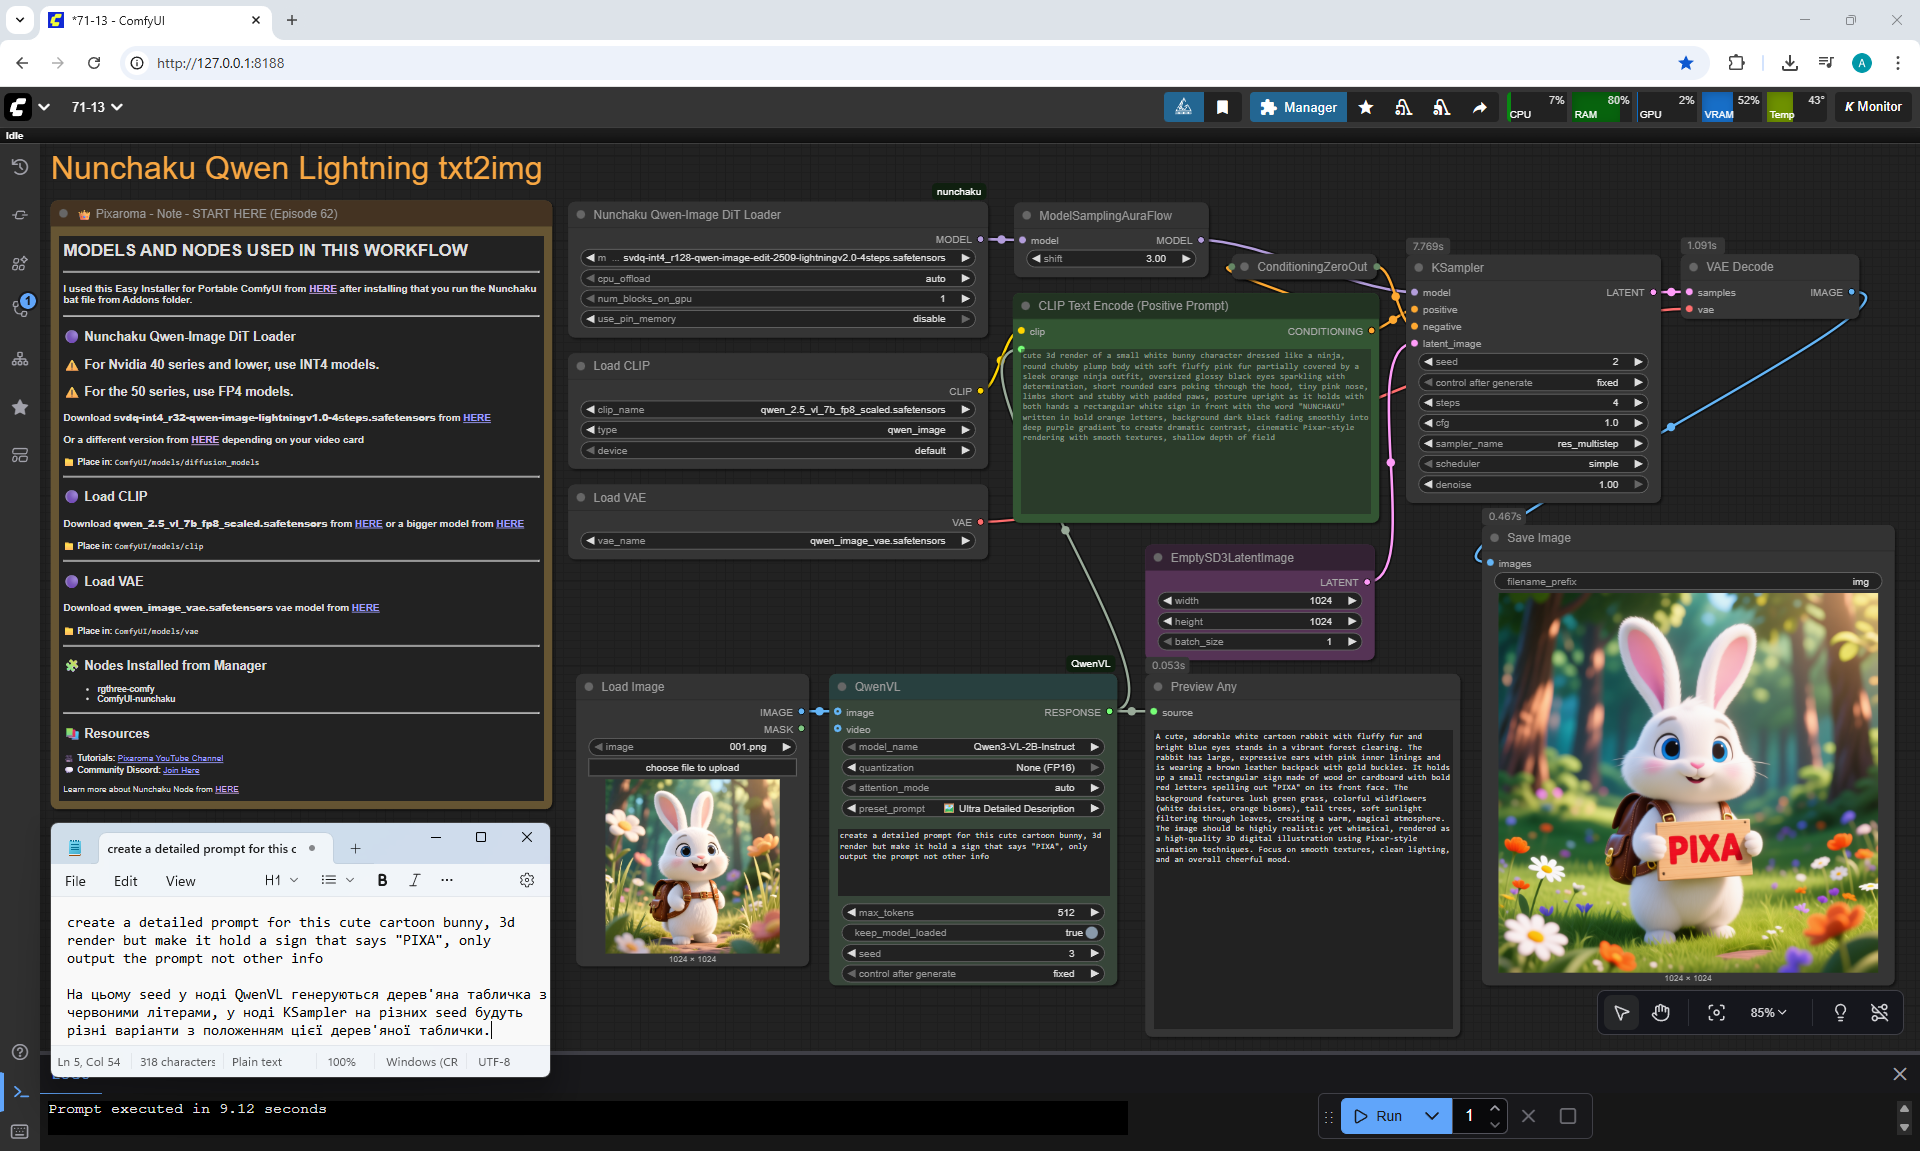Open the 71-13 workflow name dropdown
The width and height of the screenshot is (1920, 1151).
(97, 107)
